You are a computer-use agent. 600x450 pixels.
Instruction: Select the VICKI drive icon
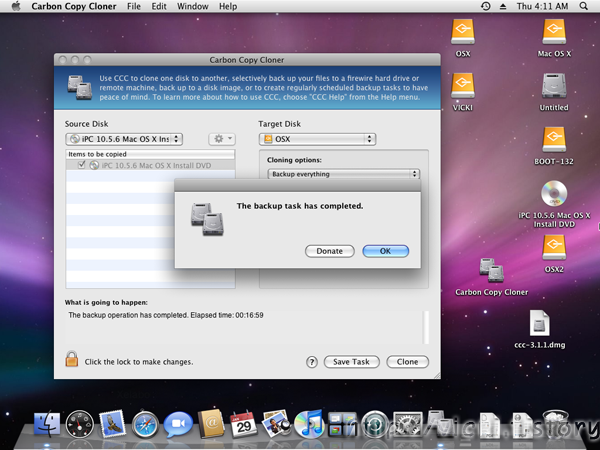click(x=463, y=86)
